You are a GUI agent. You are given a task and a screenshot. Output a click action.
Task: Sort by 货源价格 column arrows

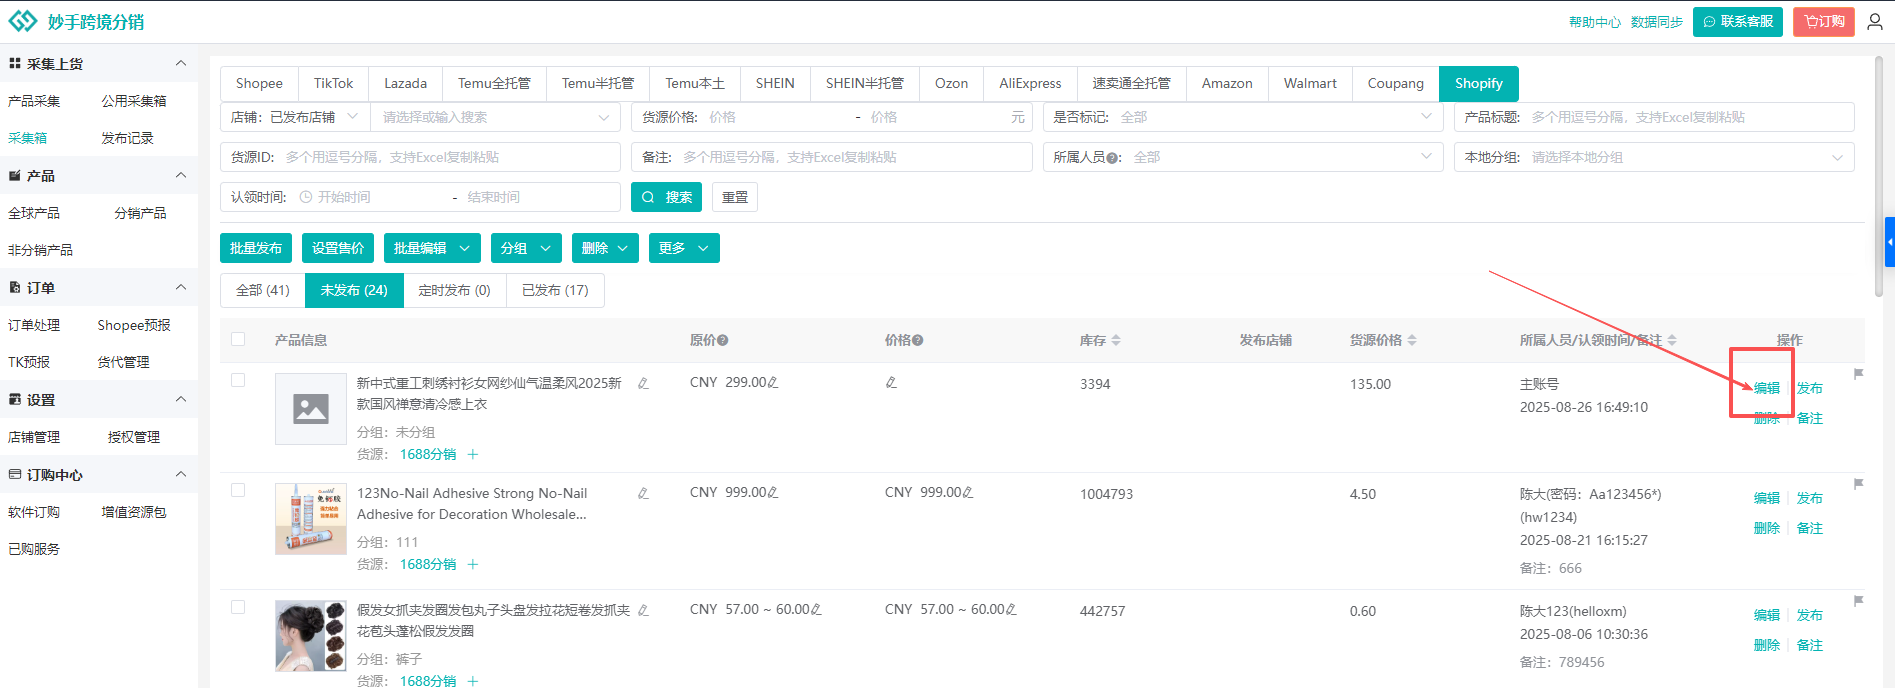(x=1412, y=341)
